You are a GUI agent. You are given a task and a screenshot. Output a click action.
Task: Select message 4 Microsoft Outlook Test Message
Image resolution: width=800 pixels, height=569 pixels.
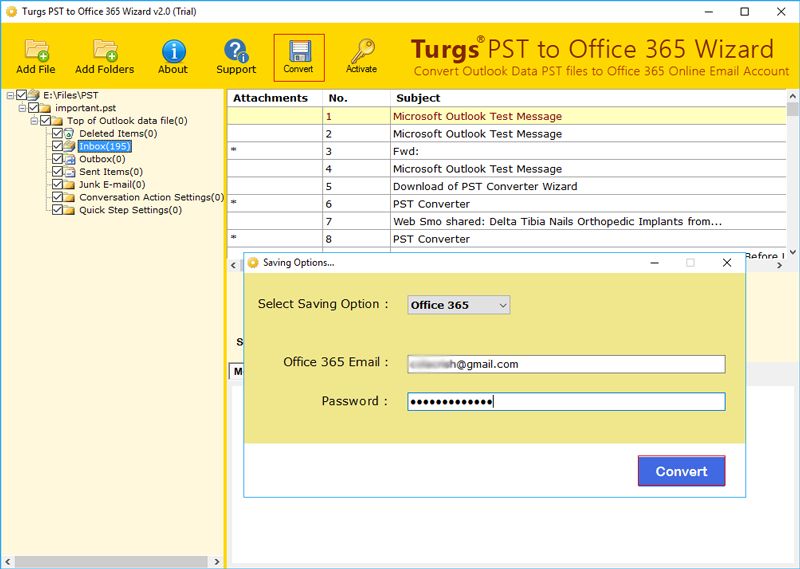(507, 169)
